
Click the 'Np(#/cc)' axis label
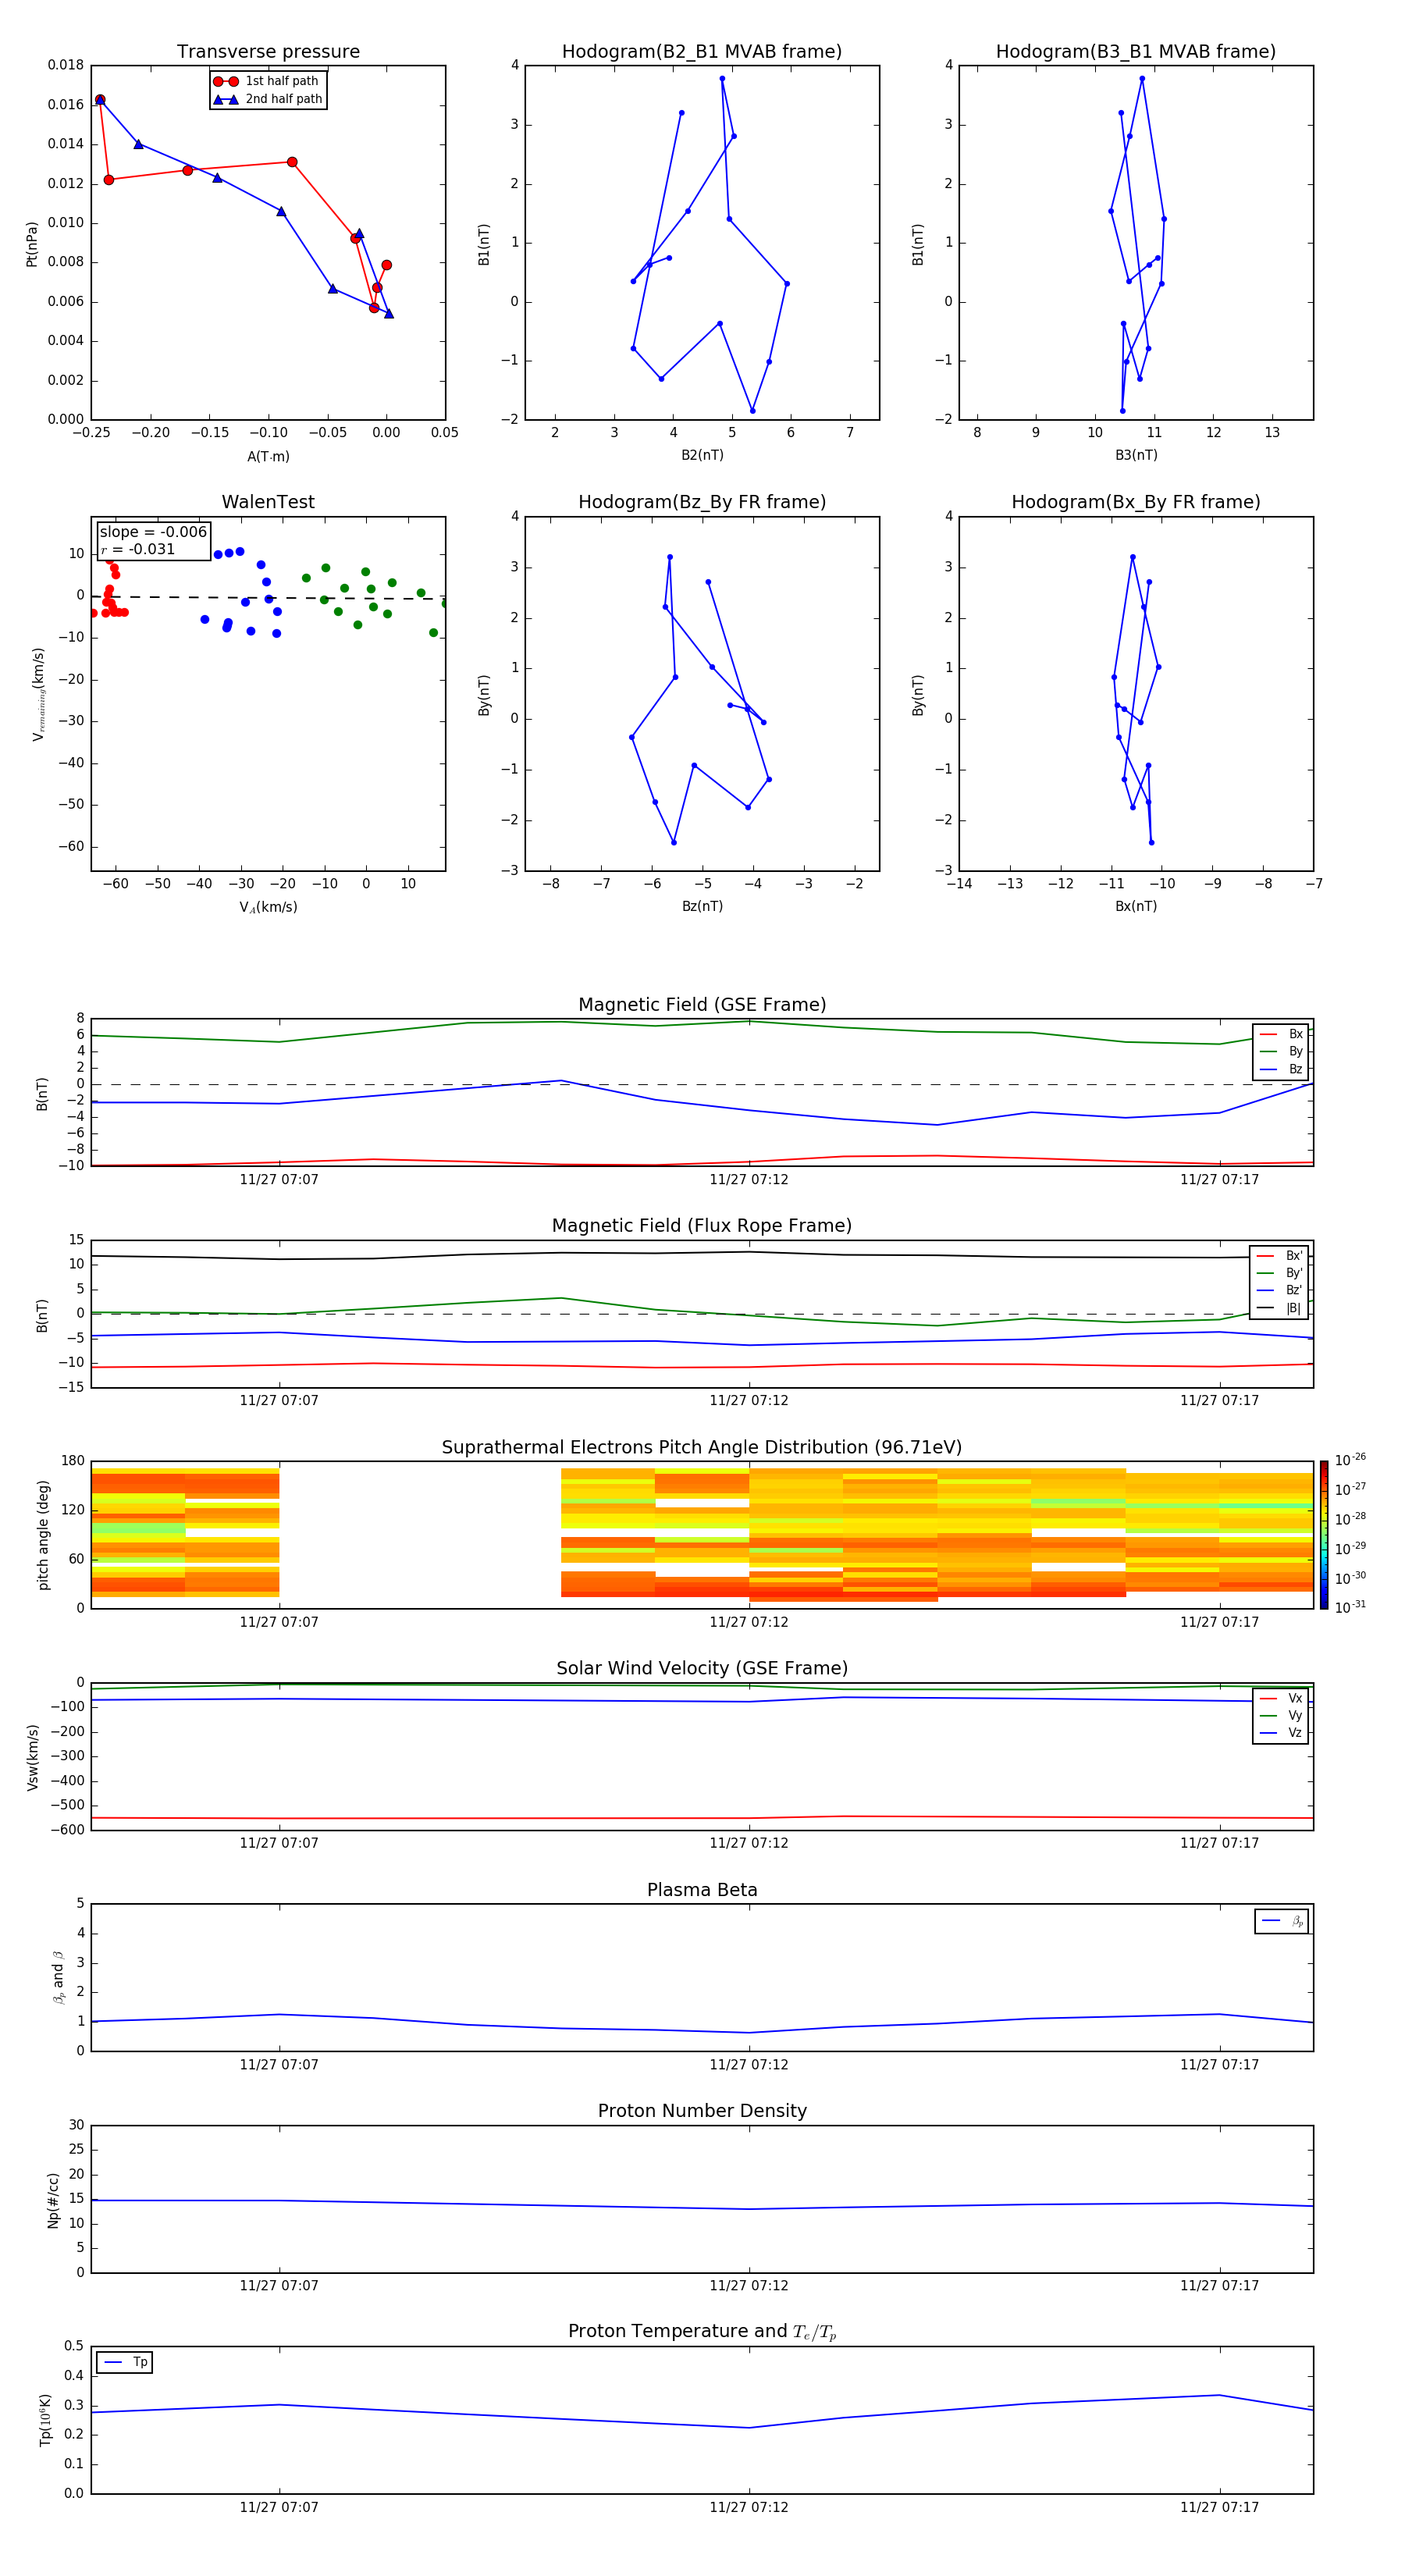point(53,2199)
